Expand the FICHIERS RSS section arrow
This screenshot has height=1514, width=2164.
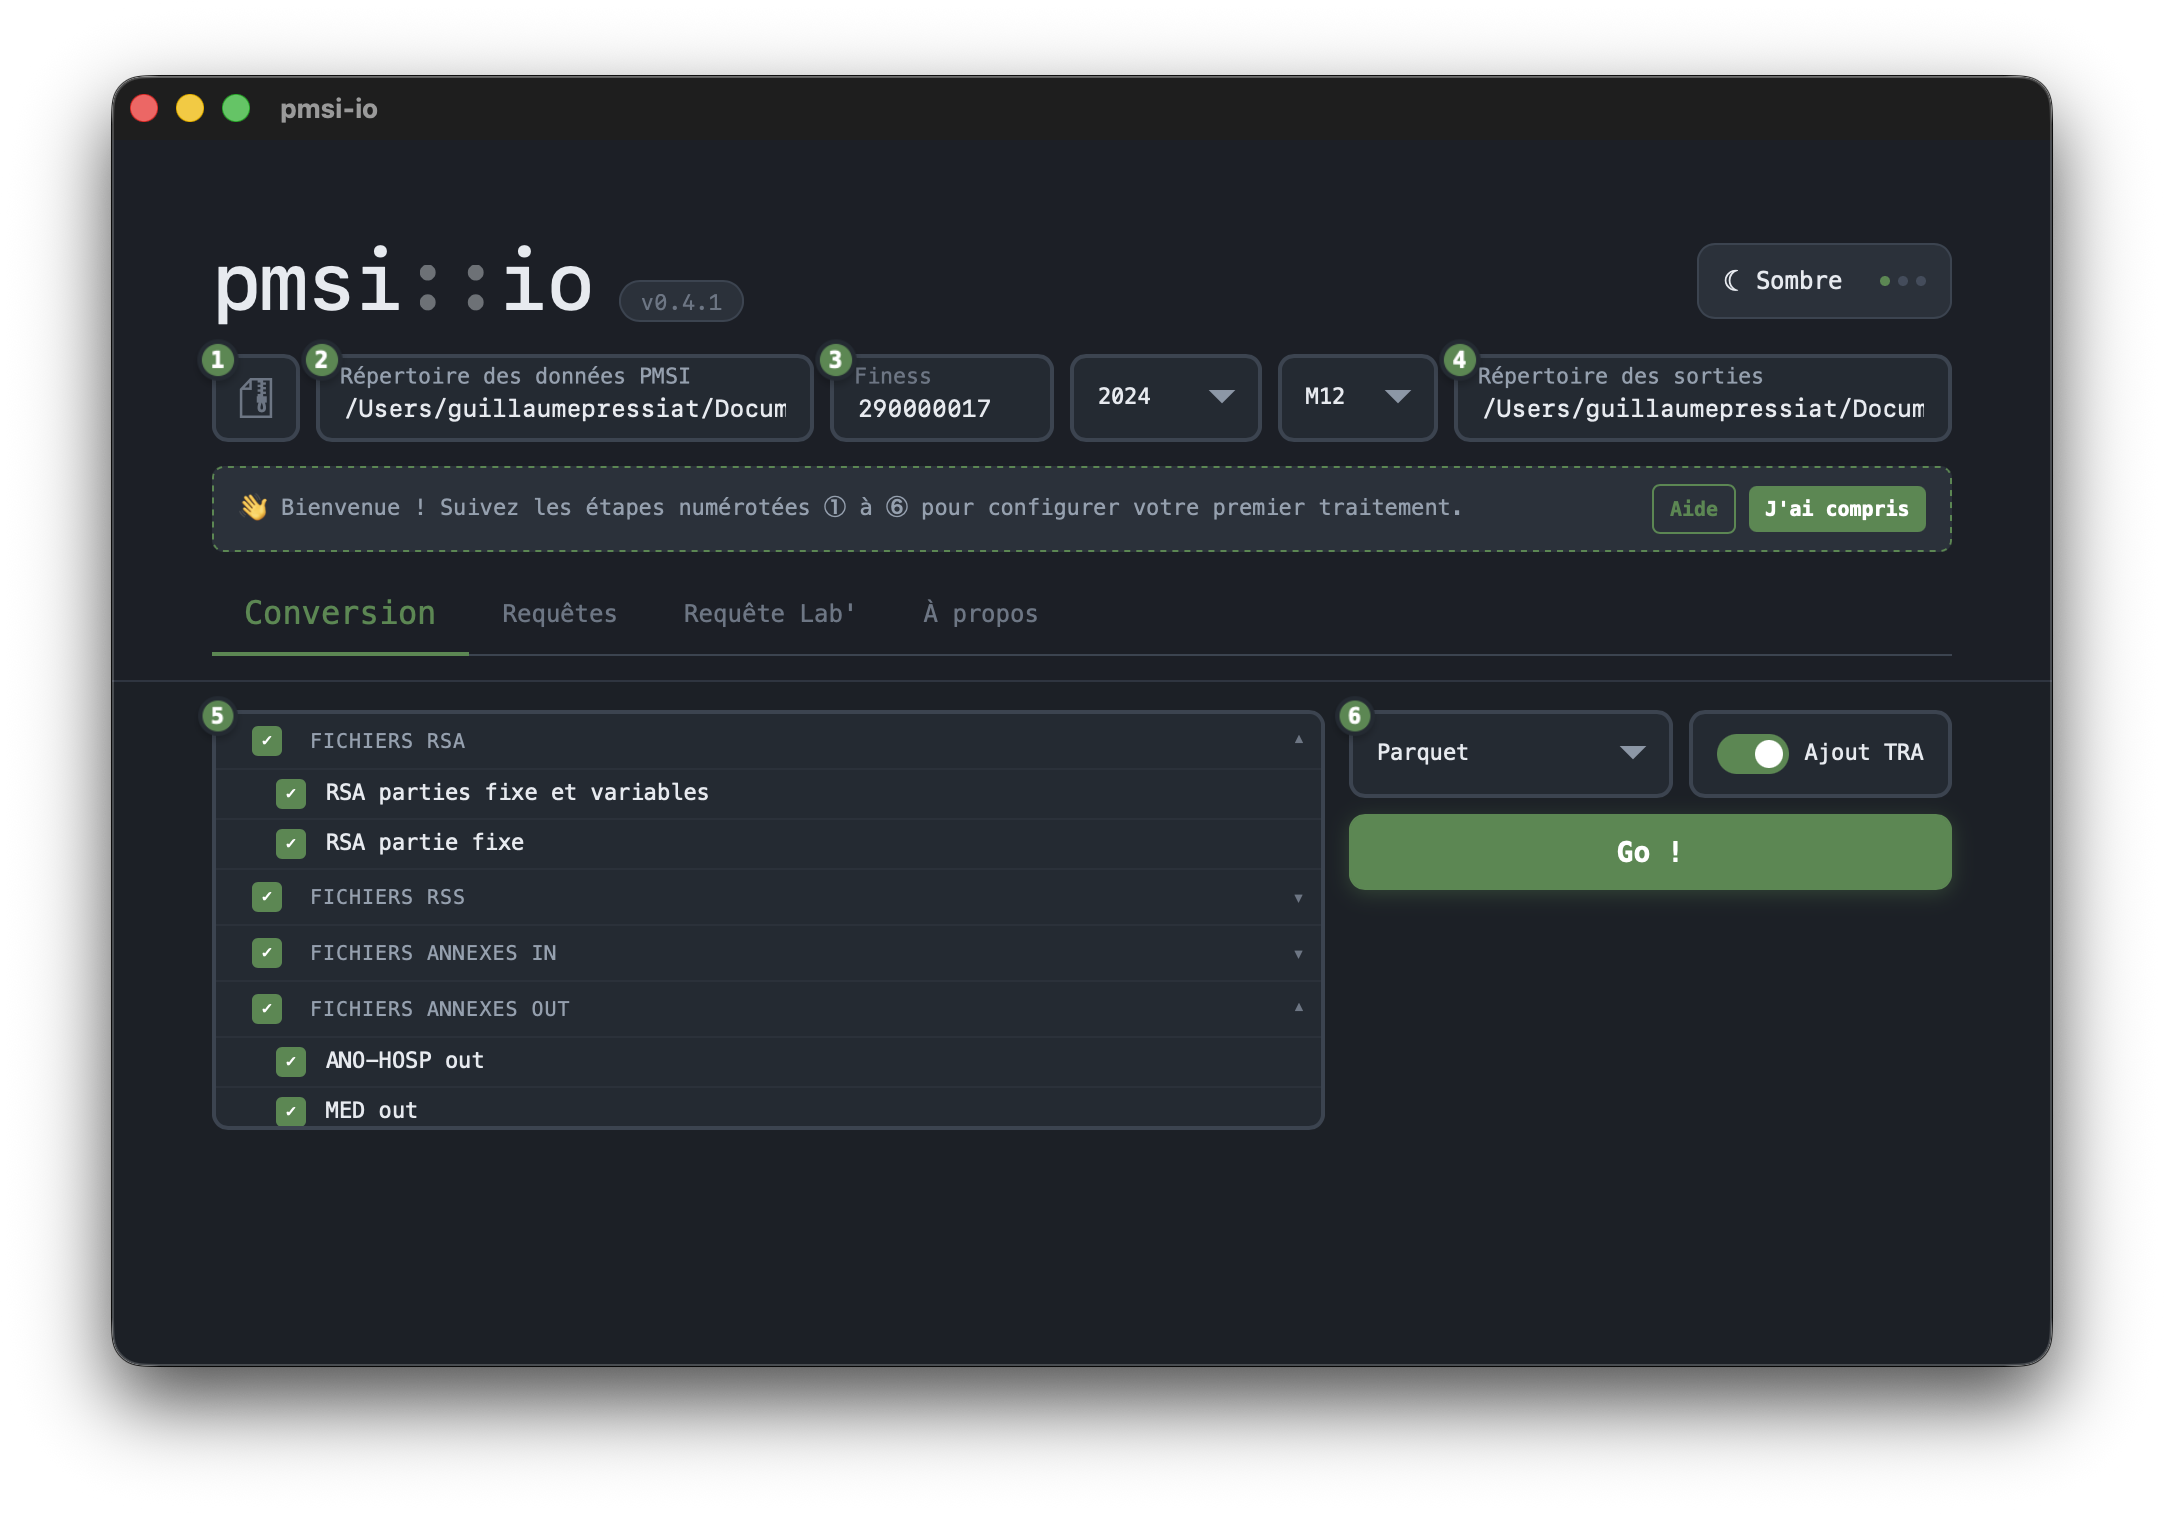[1298, 898]
